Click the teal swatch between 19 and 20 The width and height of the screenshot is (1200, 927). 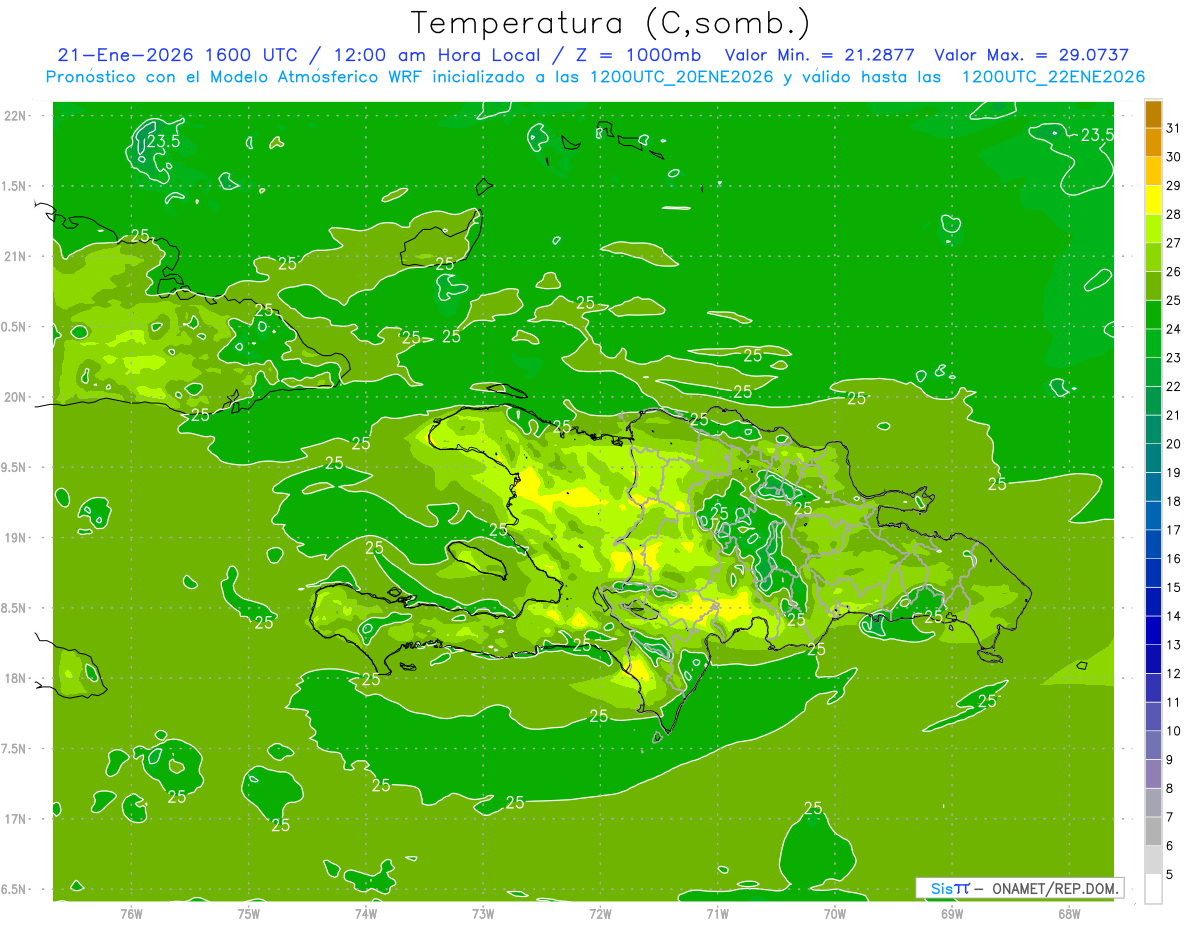[1153, 459]
